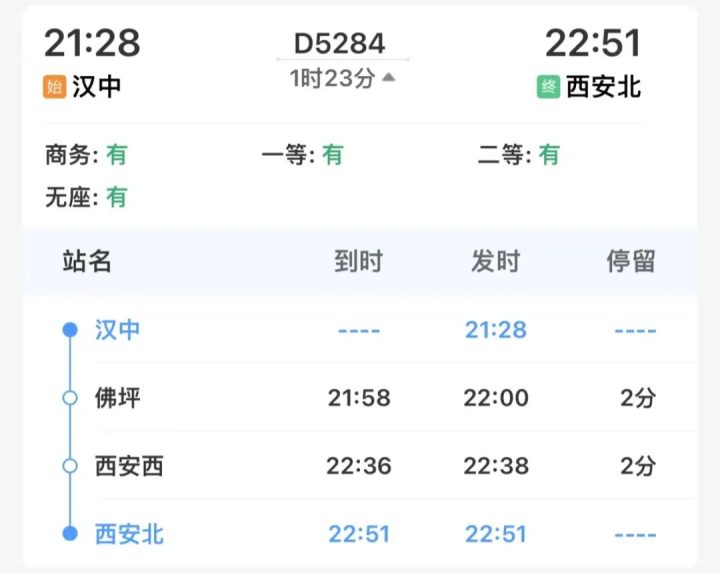Select 商务 seat availability
This screenshot has width=720, height=573.
click(86, 155)
